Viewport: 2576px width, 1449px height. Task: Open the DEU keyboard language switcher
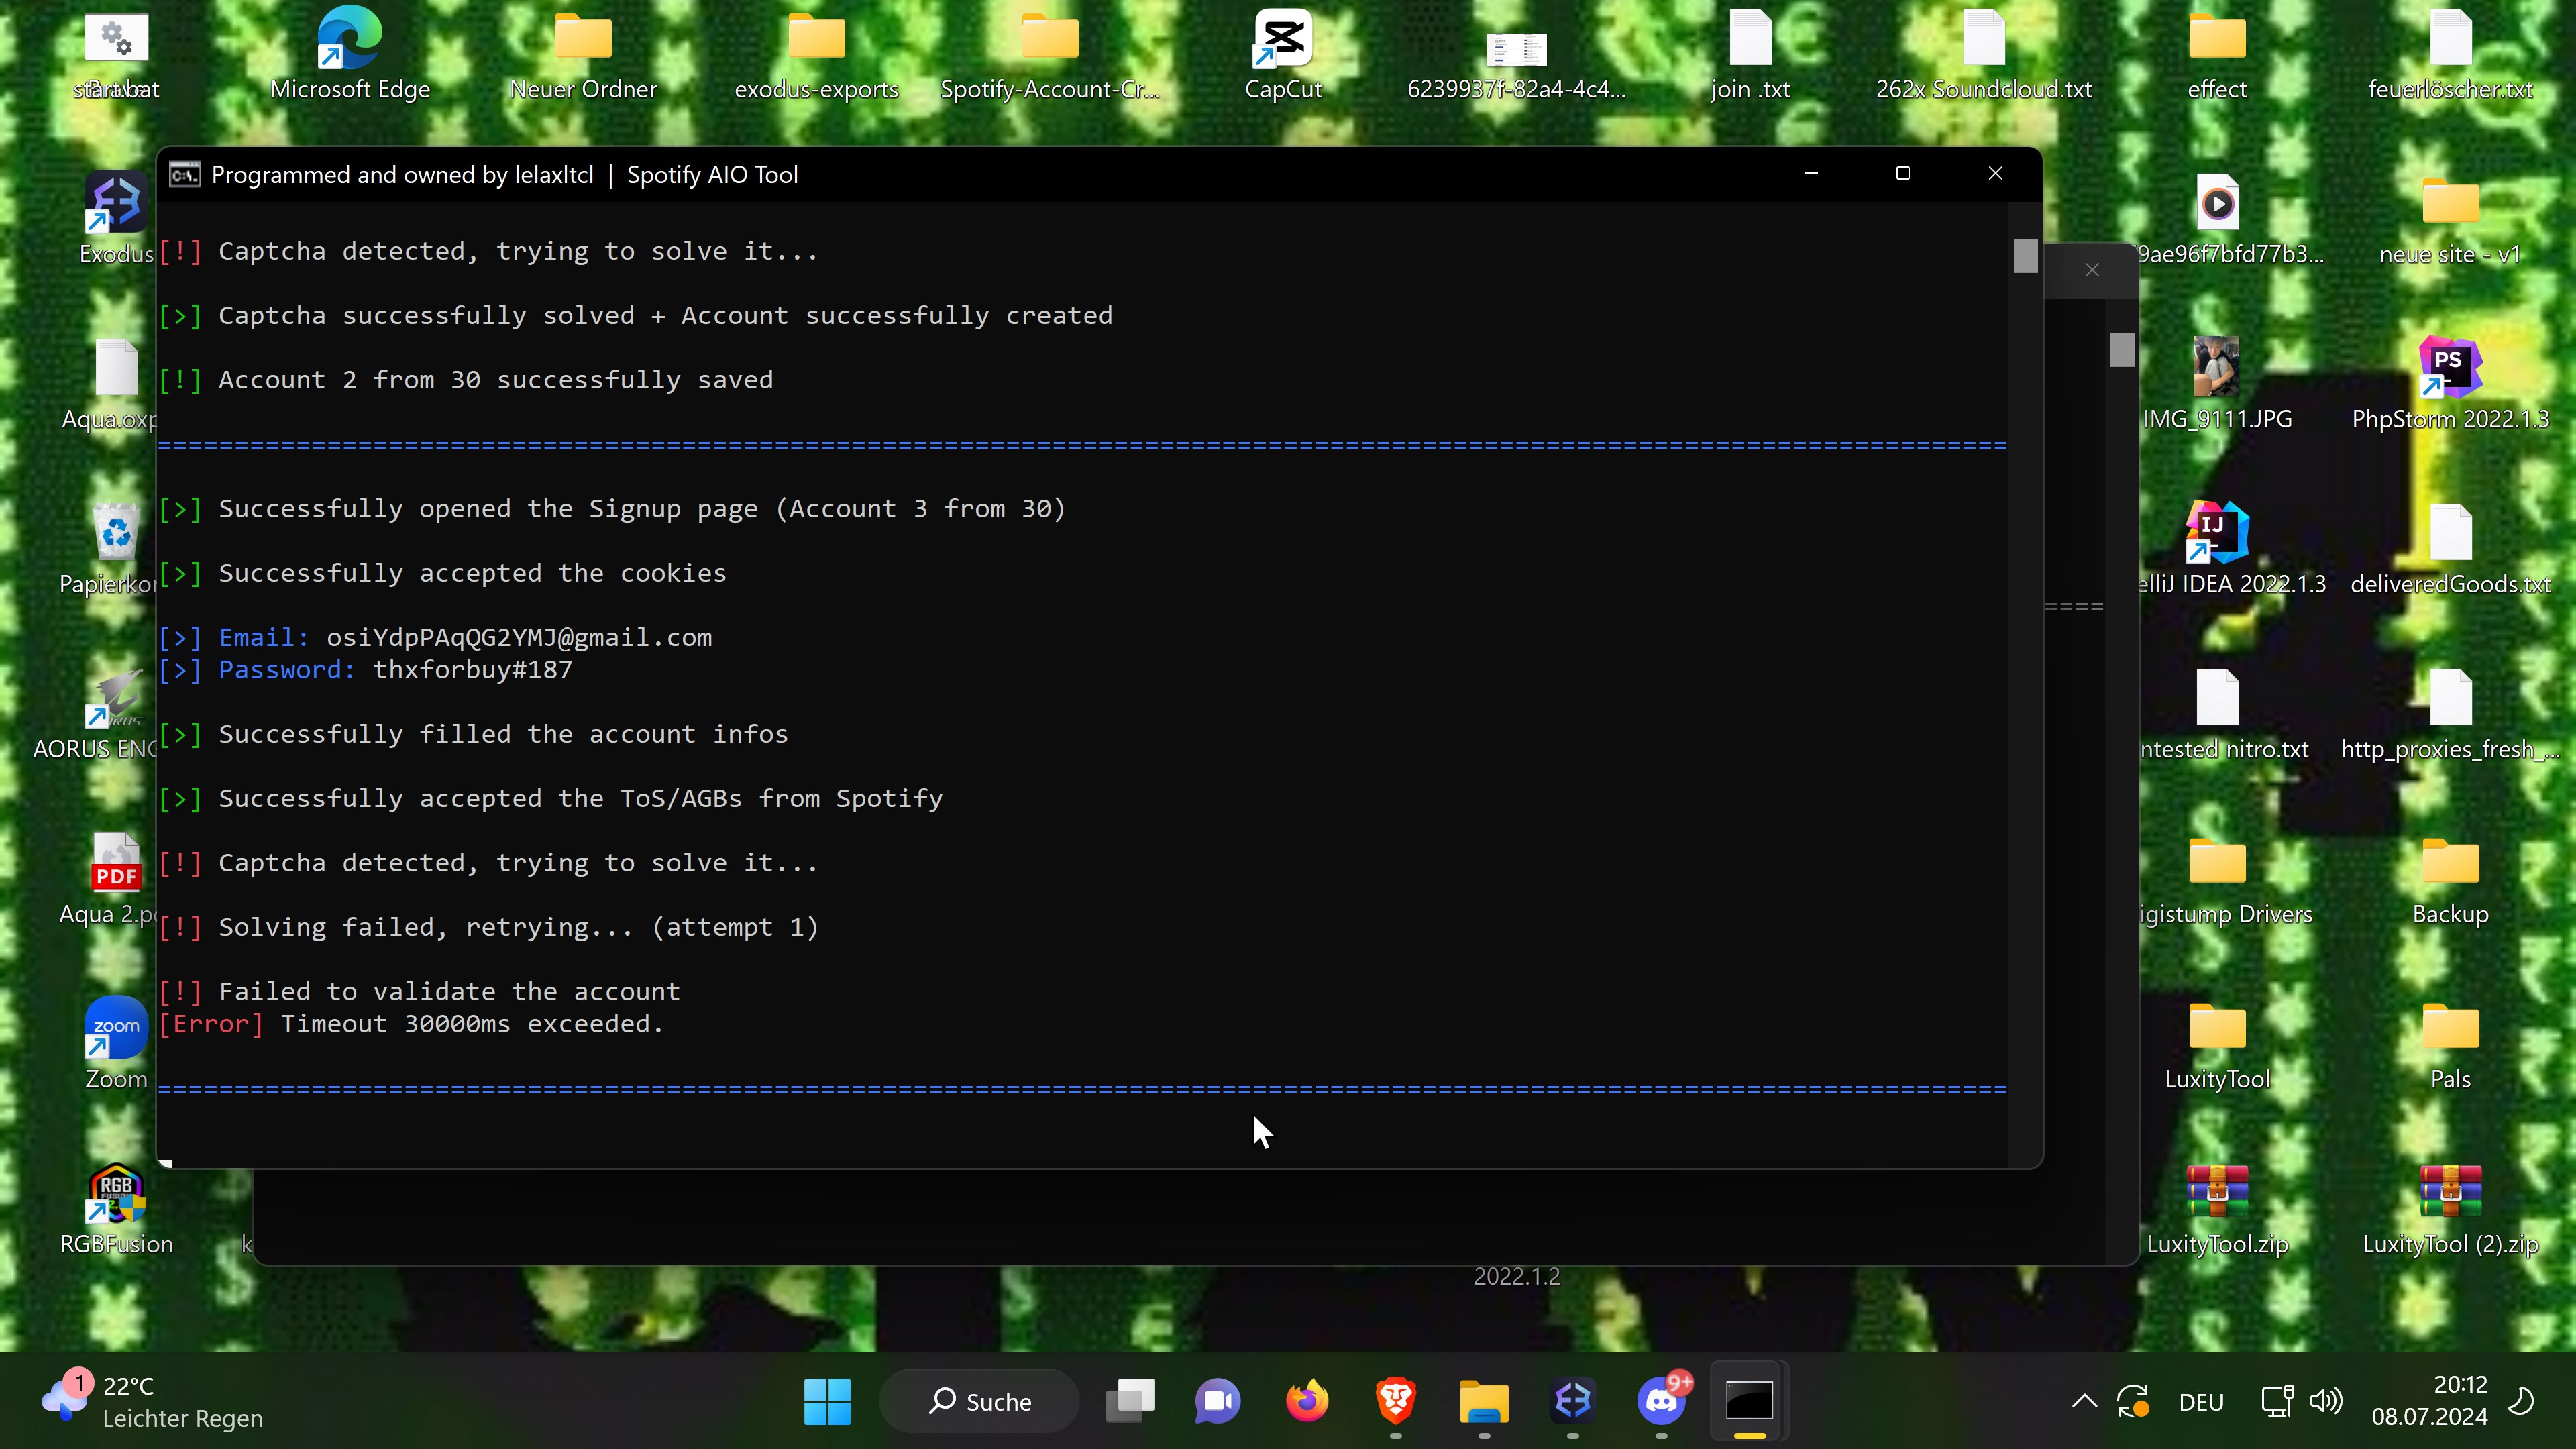2200,1401
